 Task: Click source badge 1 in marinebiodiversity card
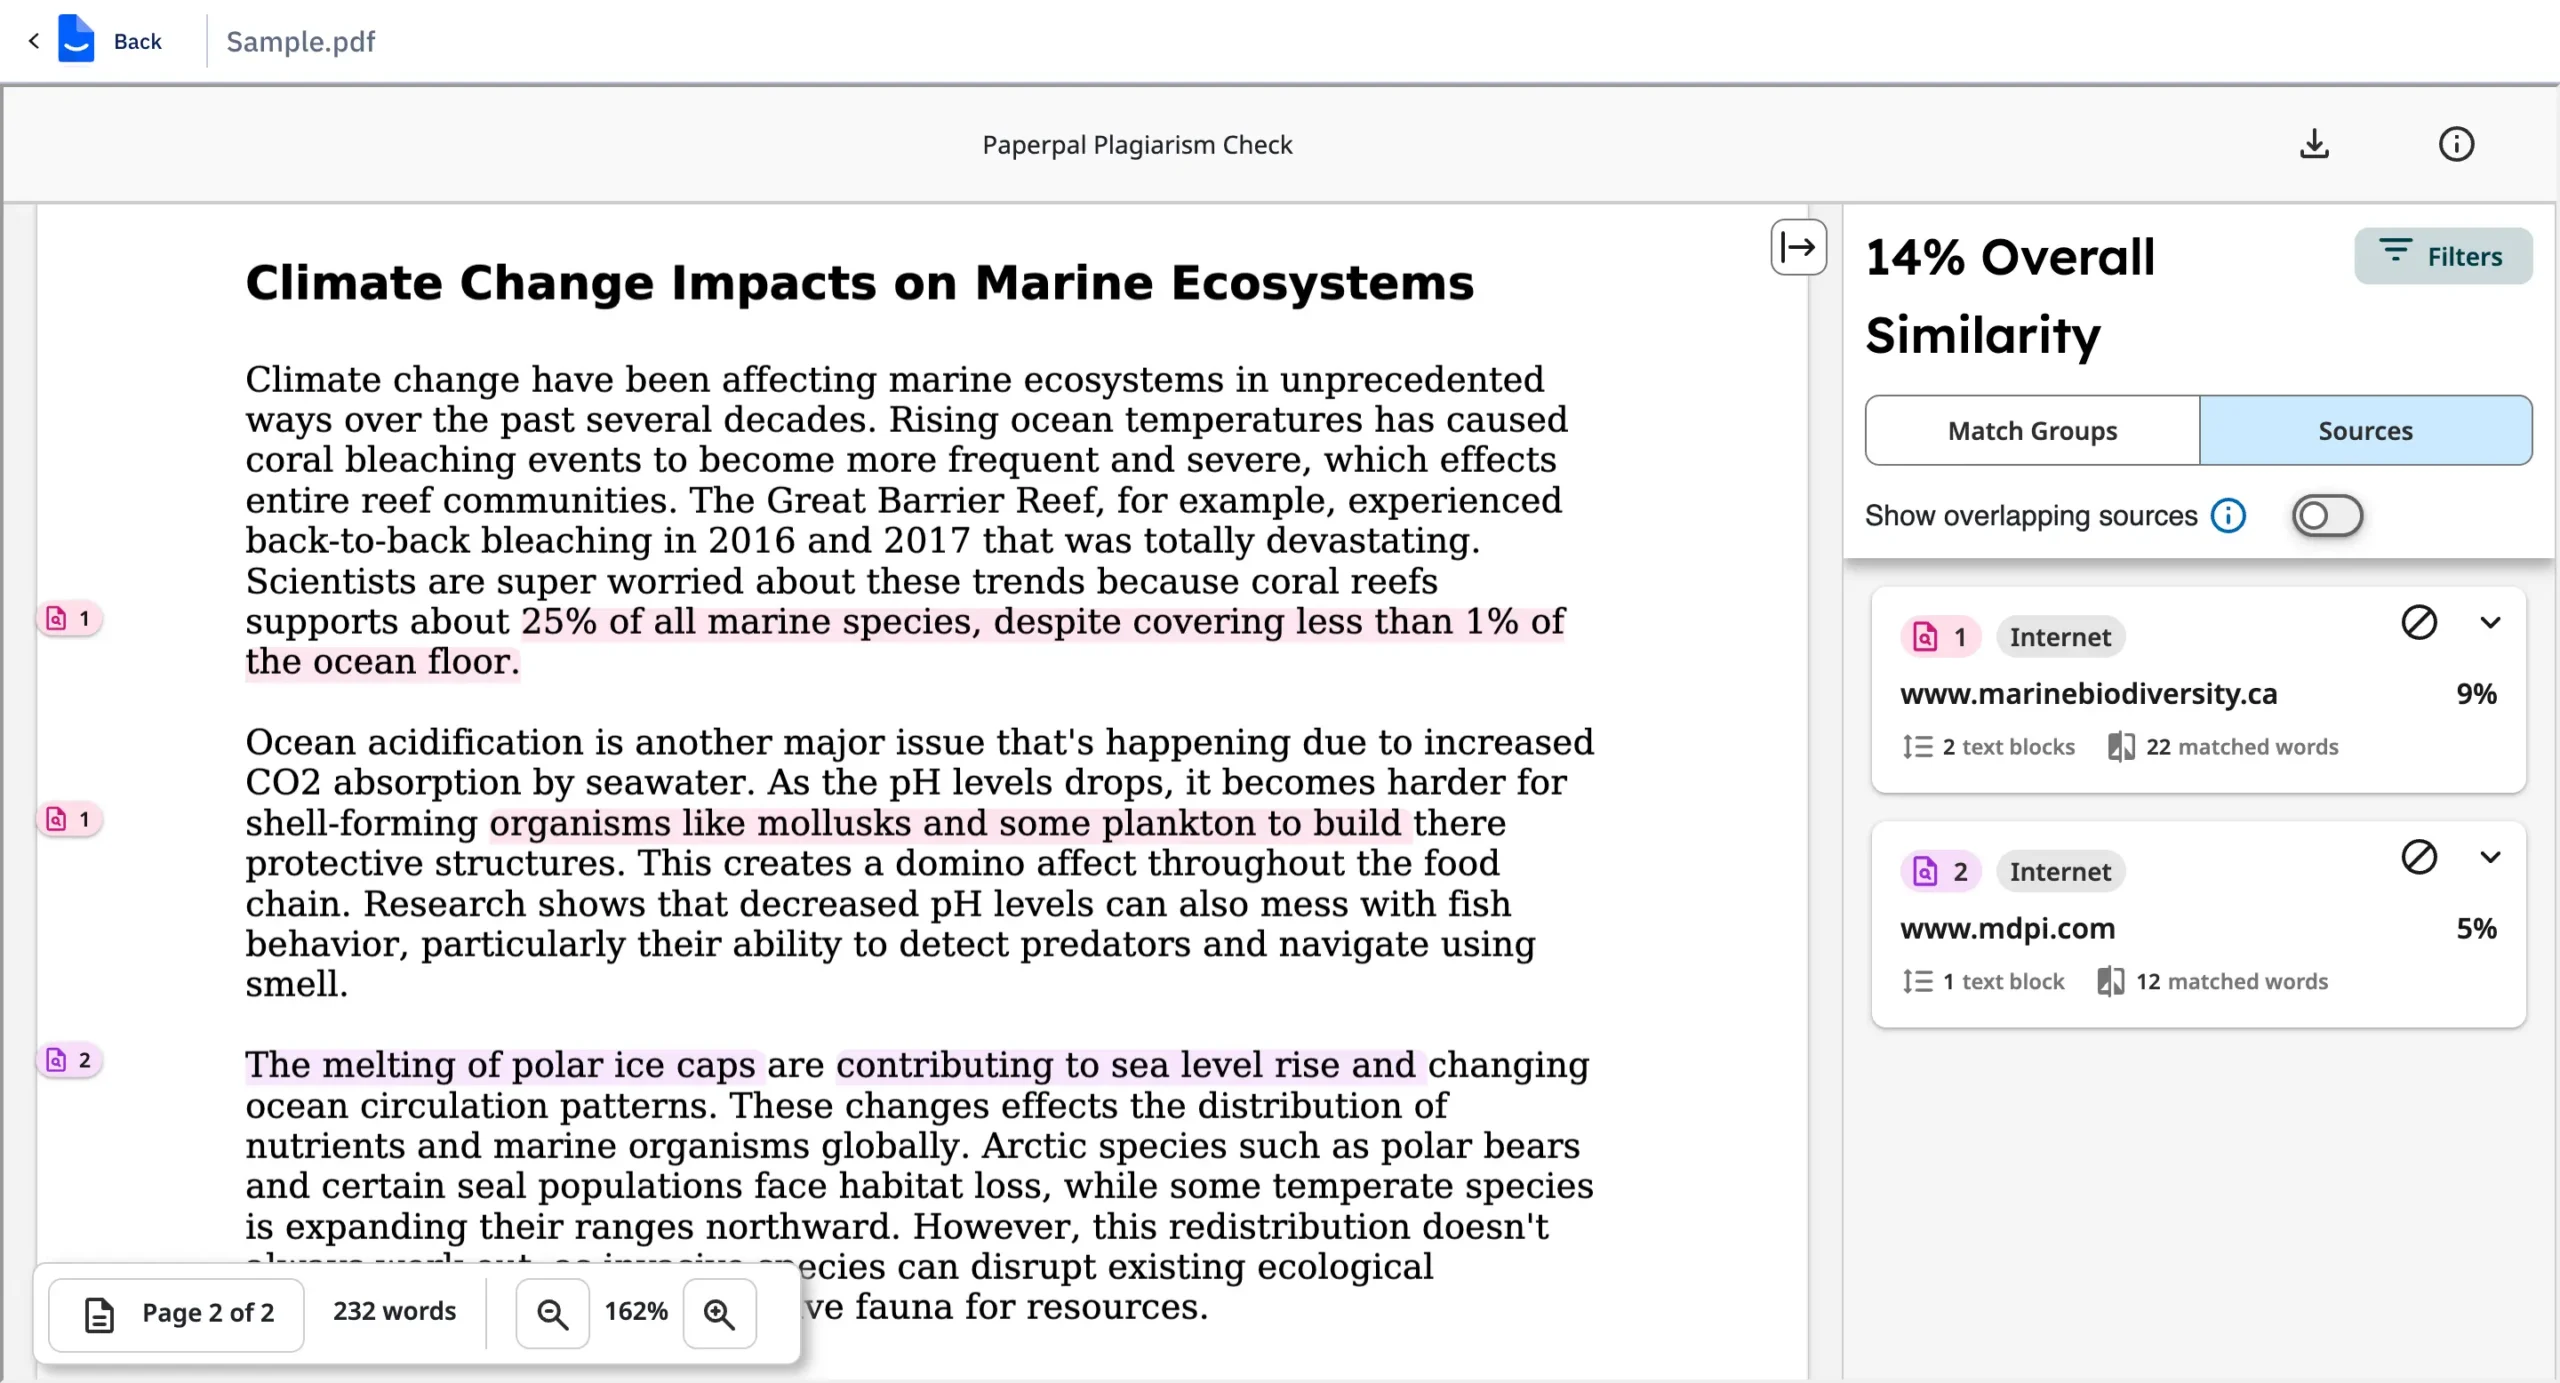click(1940, 637)
